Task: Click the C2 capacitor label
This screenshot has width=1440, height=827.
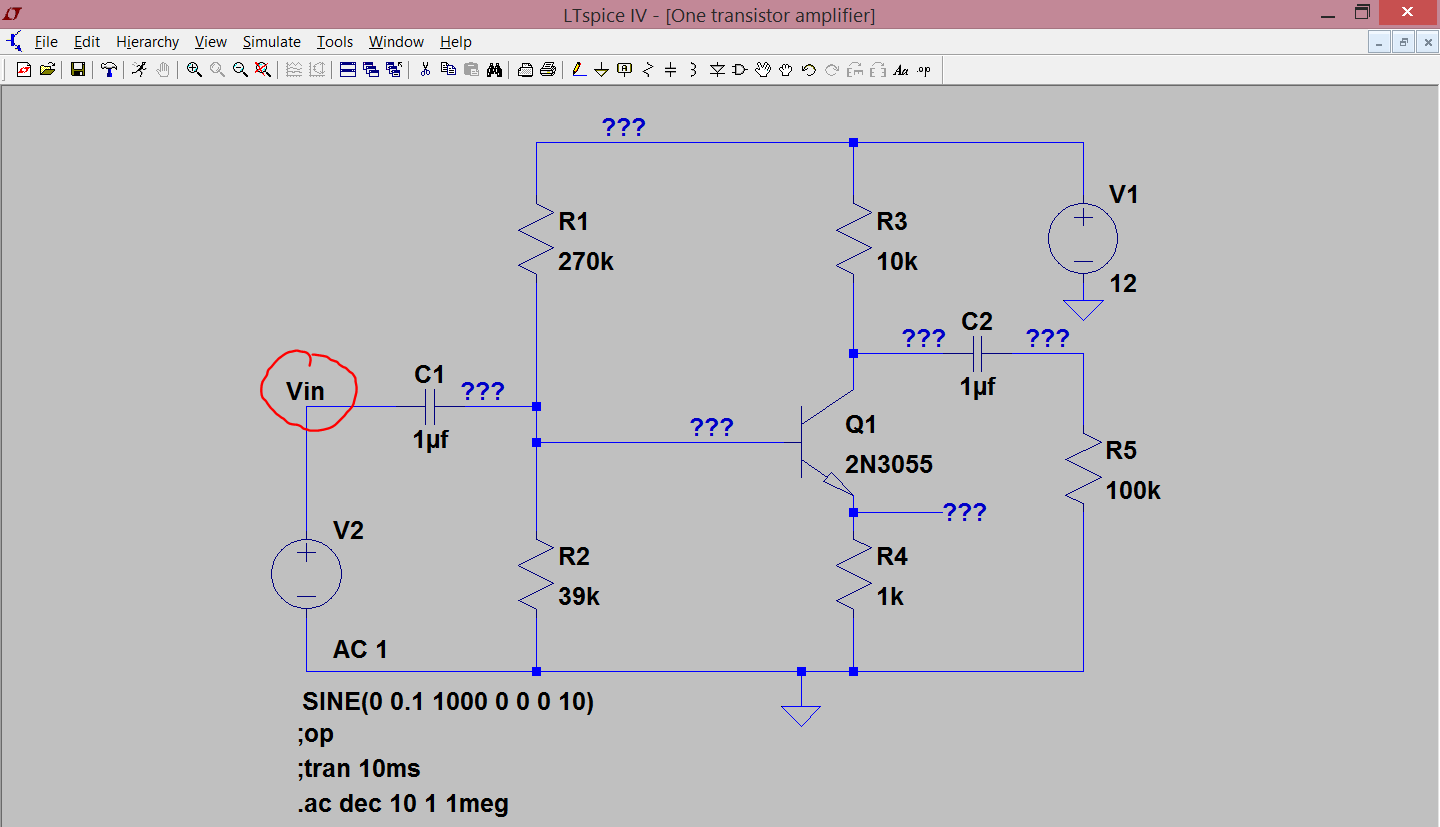Action: (977, 321)
